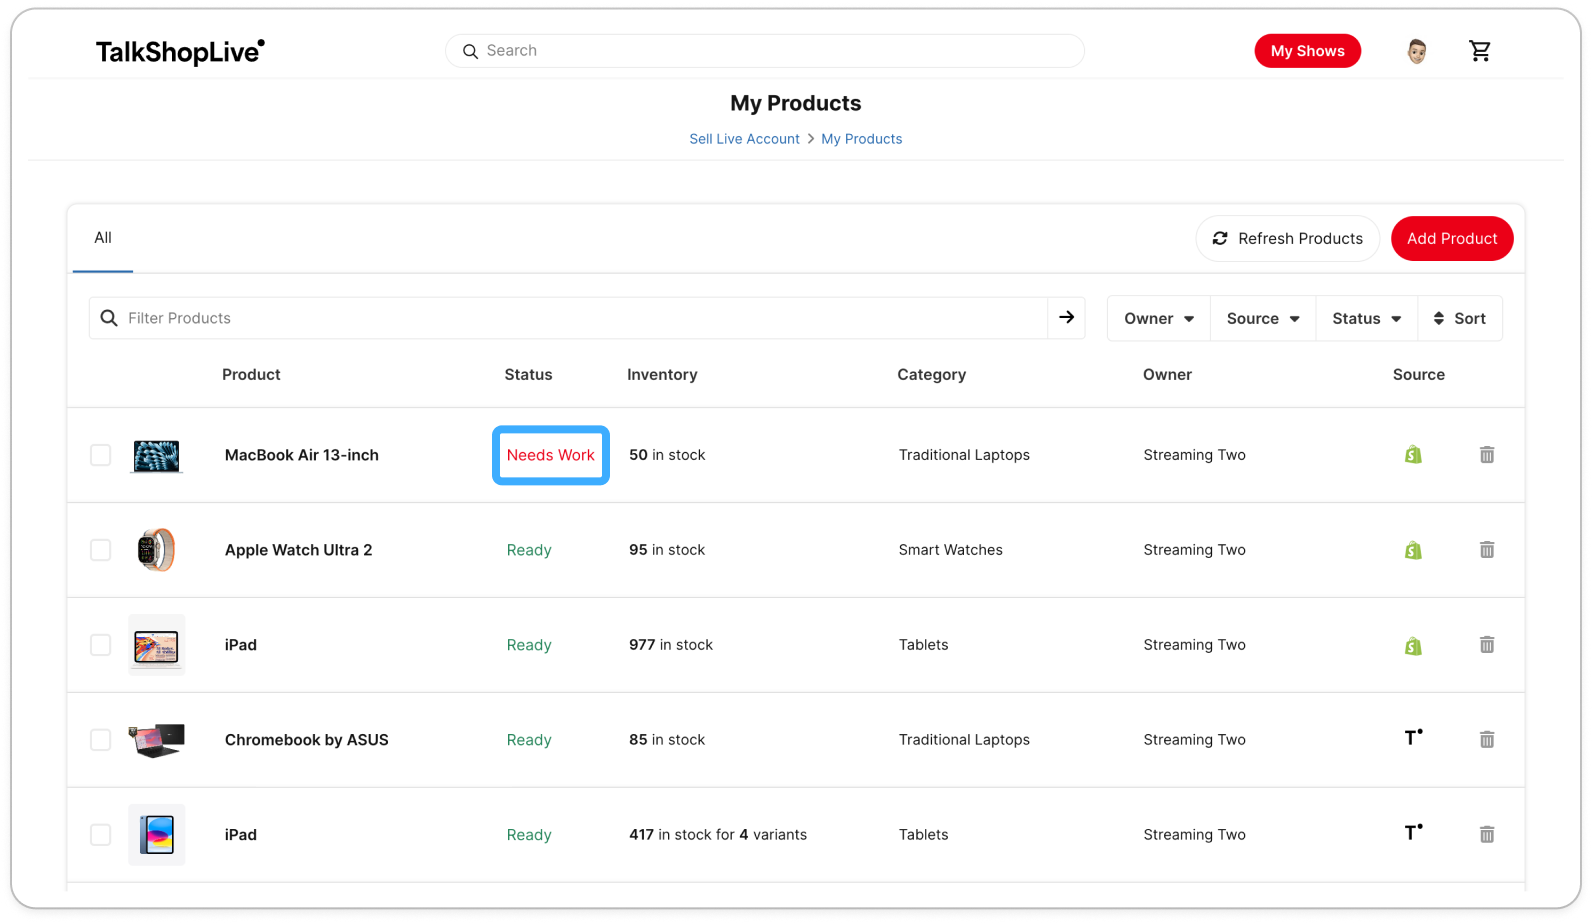Click Refresh Products
This screenshot has width=1592, height=923.
[1287, 238]
